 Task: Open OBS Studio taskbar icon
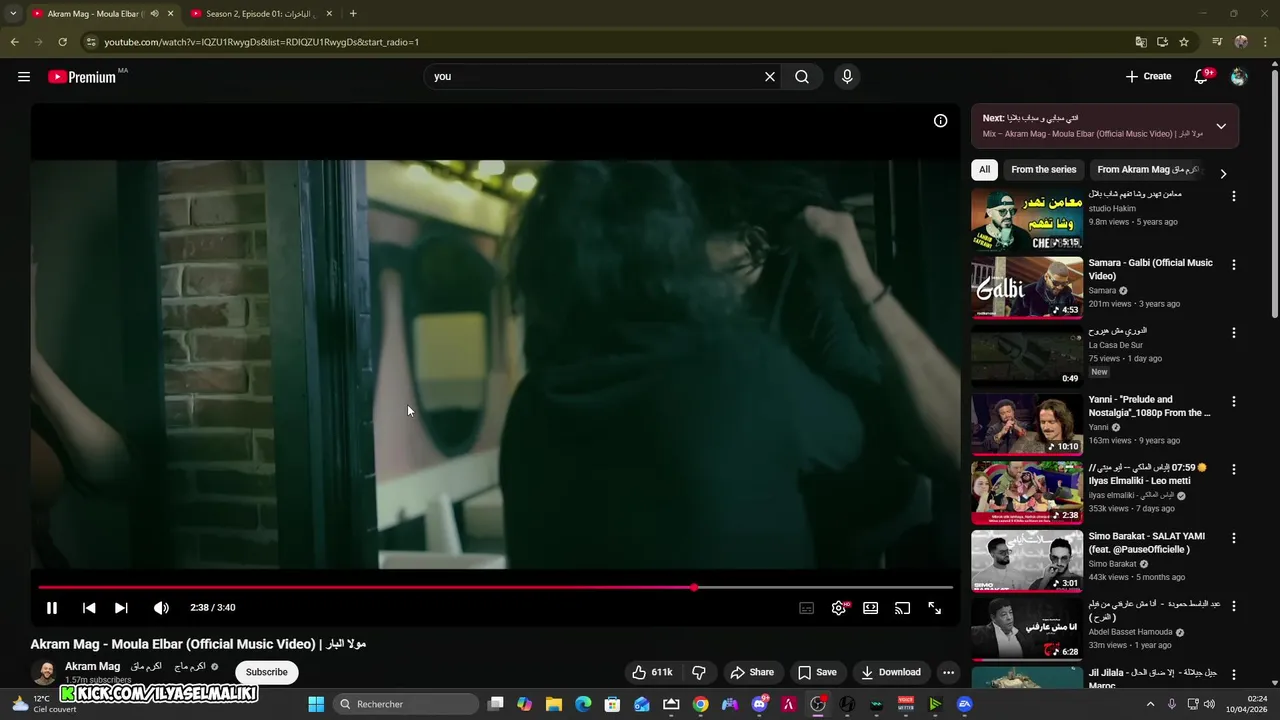[818, 704]
